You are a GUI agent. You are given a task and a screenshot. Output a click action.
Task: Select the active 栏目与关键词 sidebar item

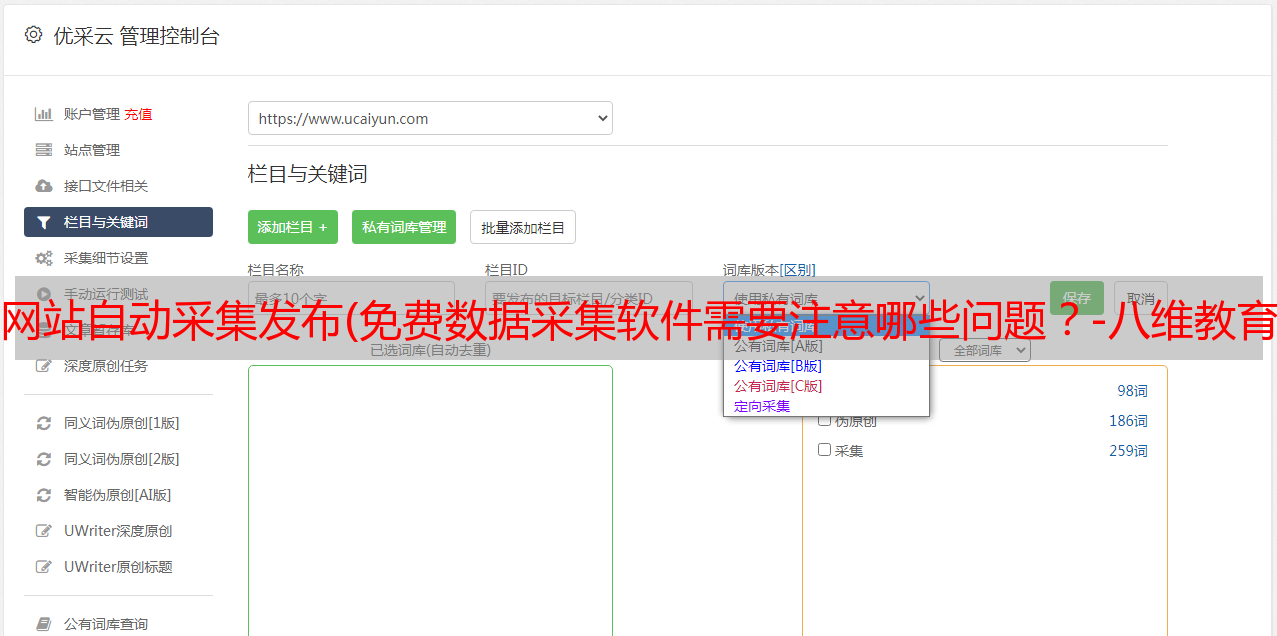tap(118, 222)
